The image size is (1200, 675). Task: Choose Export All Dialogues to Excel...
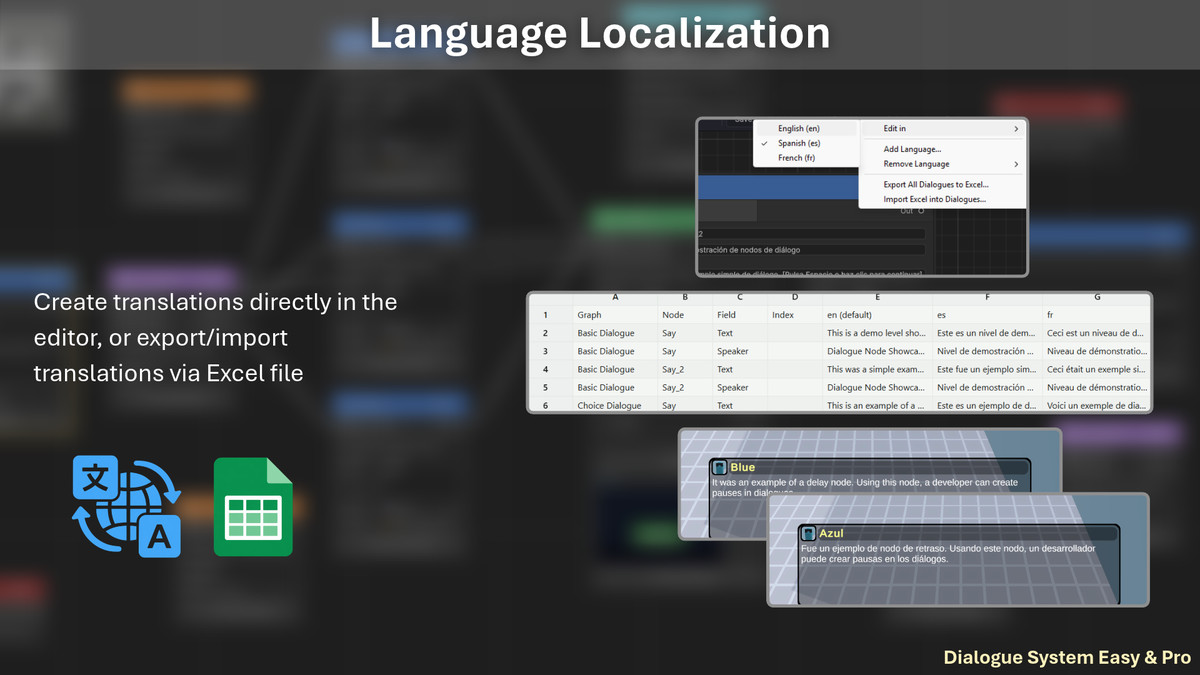click(x=943, y=184)
